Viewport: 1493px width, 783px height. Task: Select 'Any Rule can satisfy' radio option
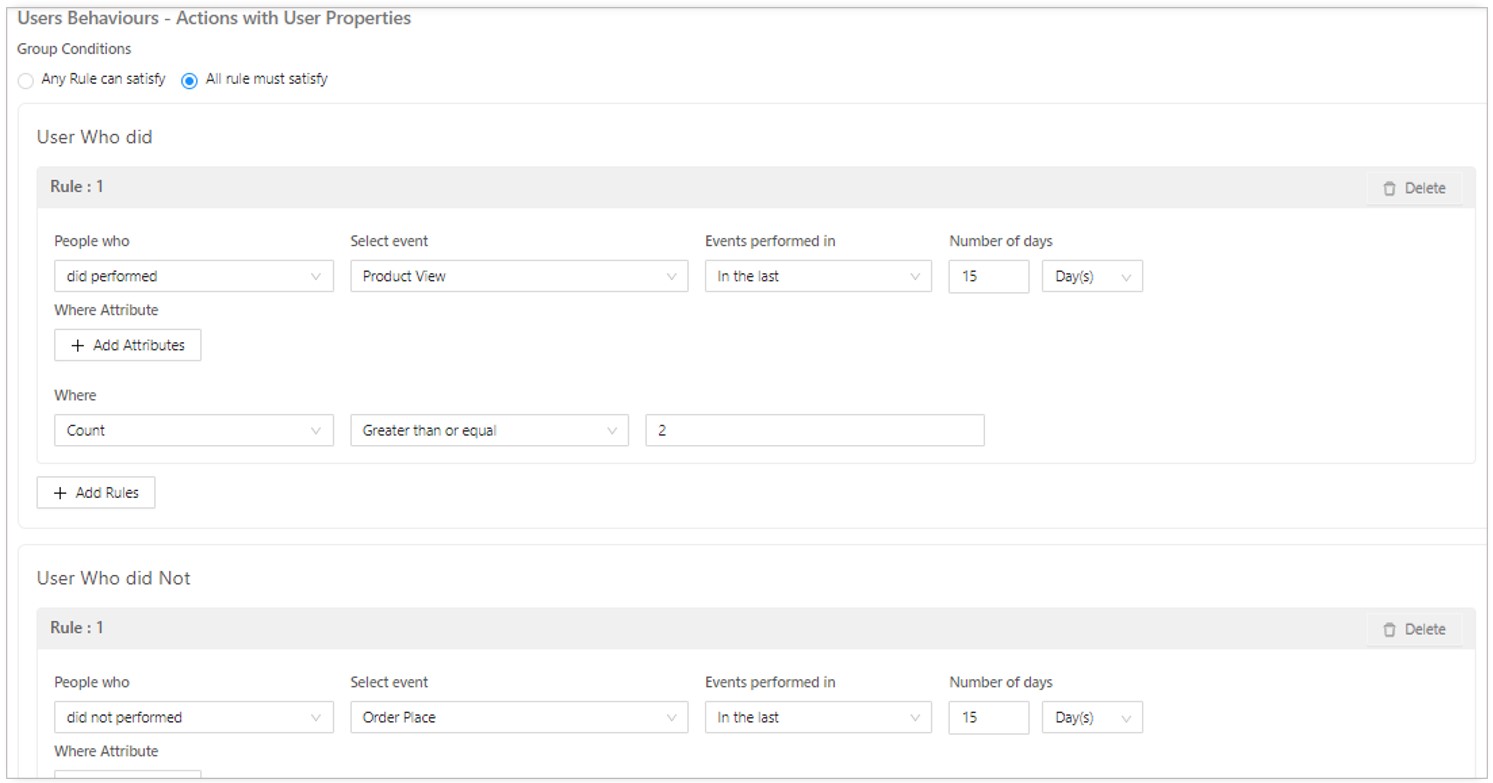point(26,81)
